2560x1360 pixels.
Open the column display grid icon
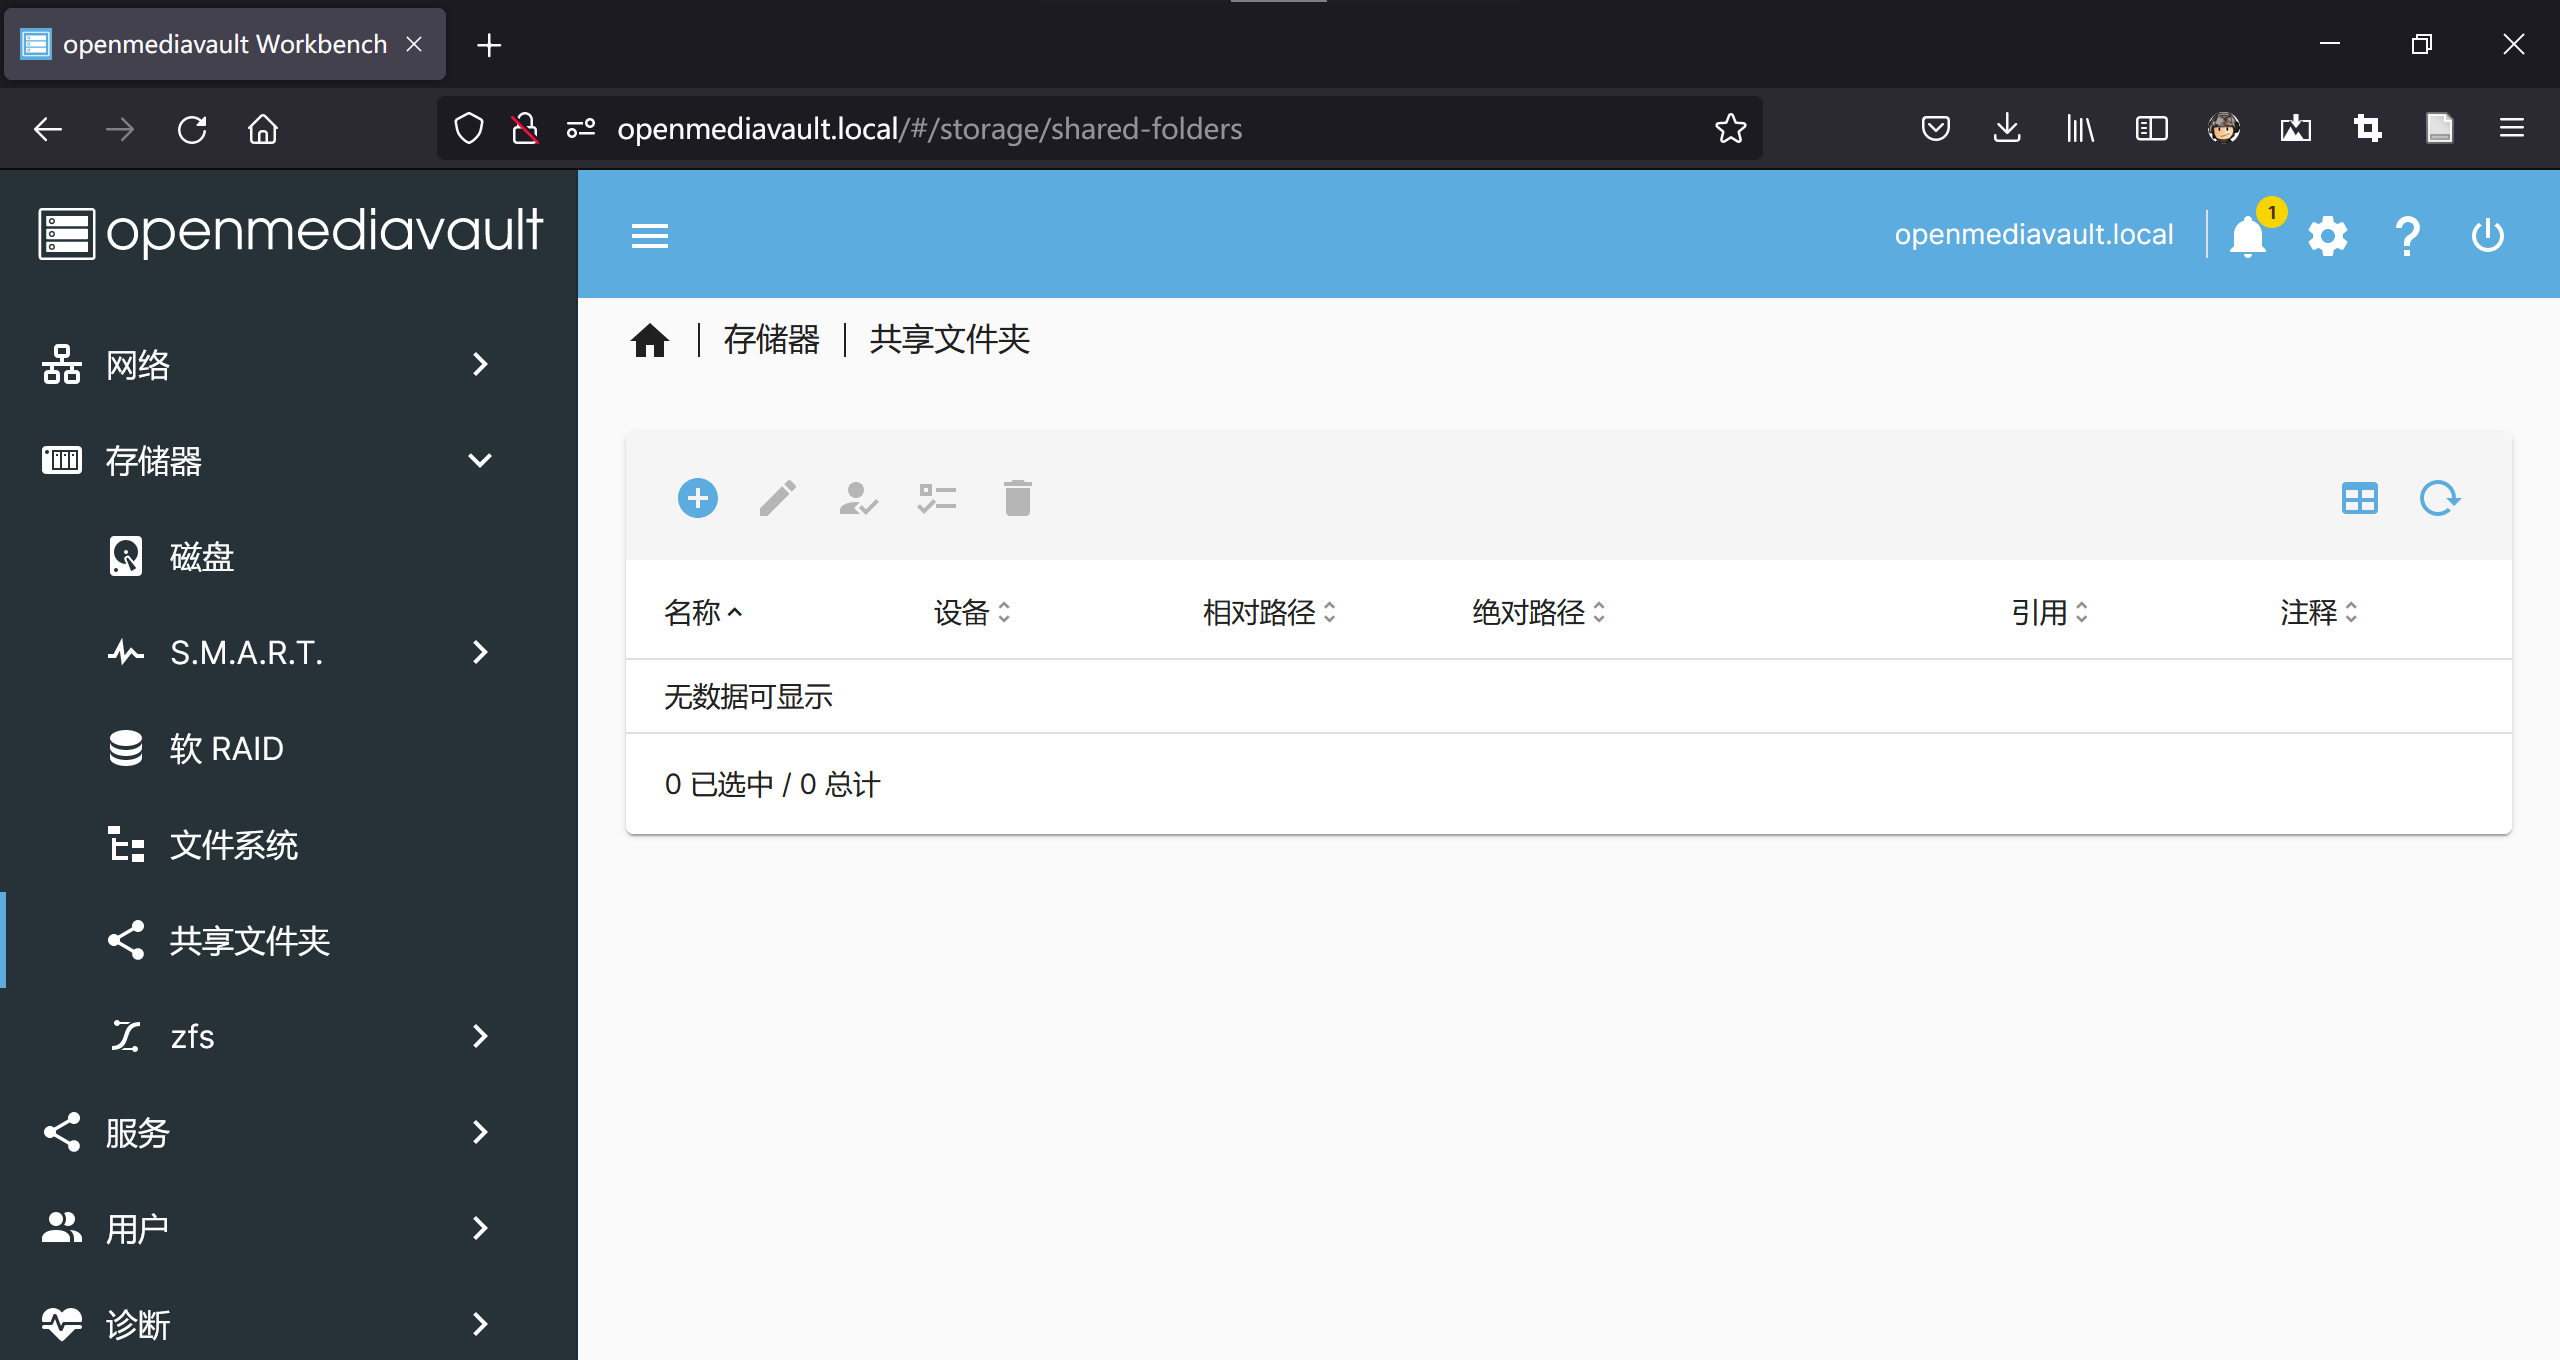coord(2359,498)
